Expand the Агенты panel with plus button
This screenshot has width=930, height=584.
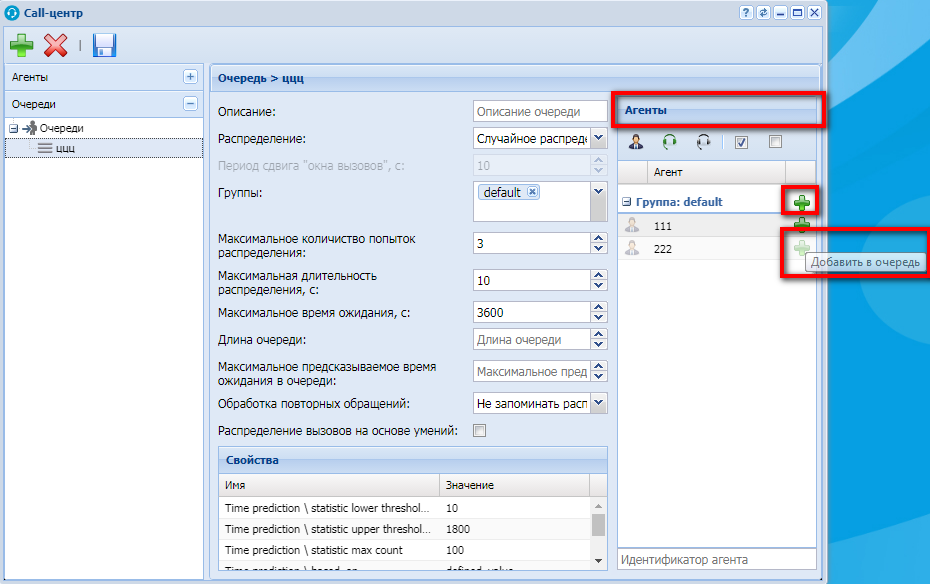[190, 76]
